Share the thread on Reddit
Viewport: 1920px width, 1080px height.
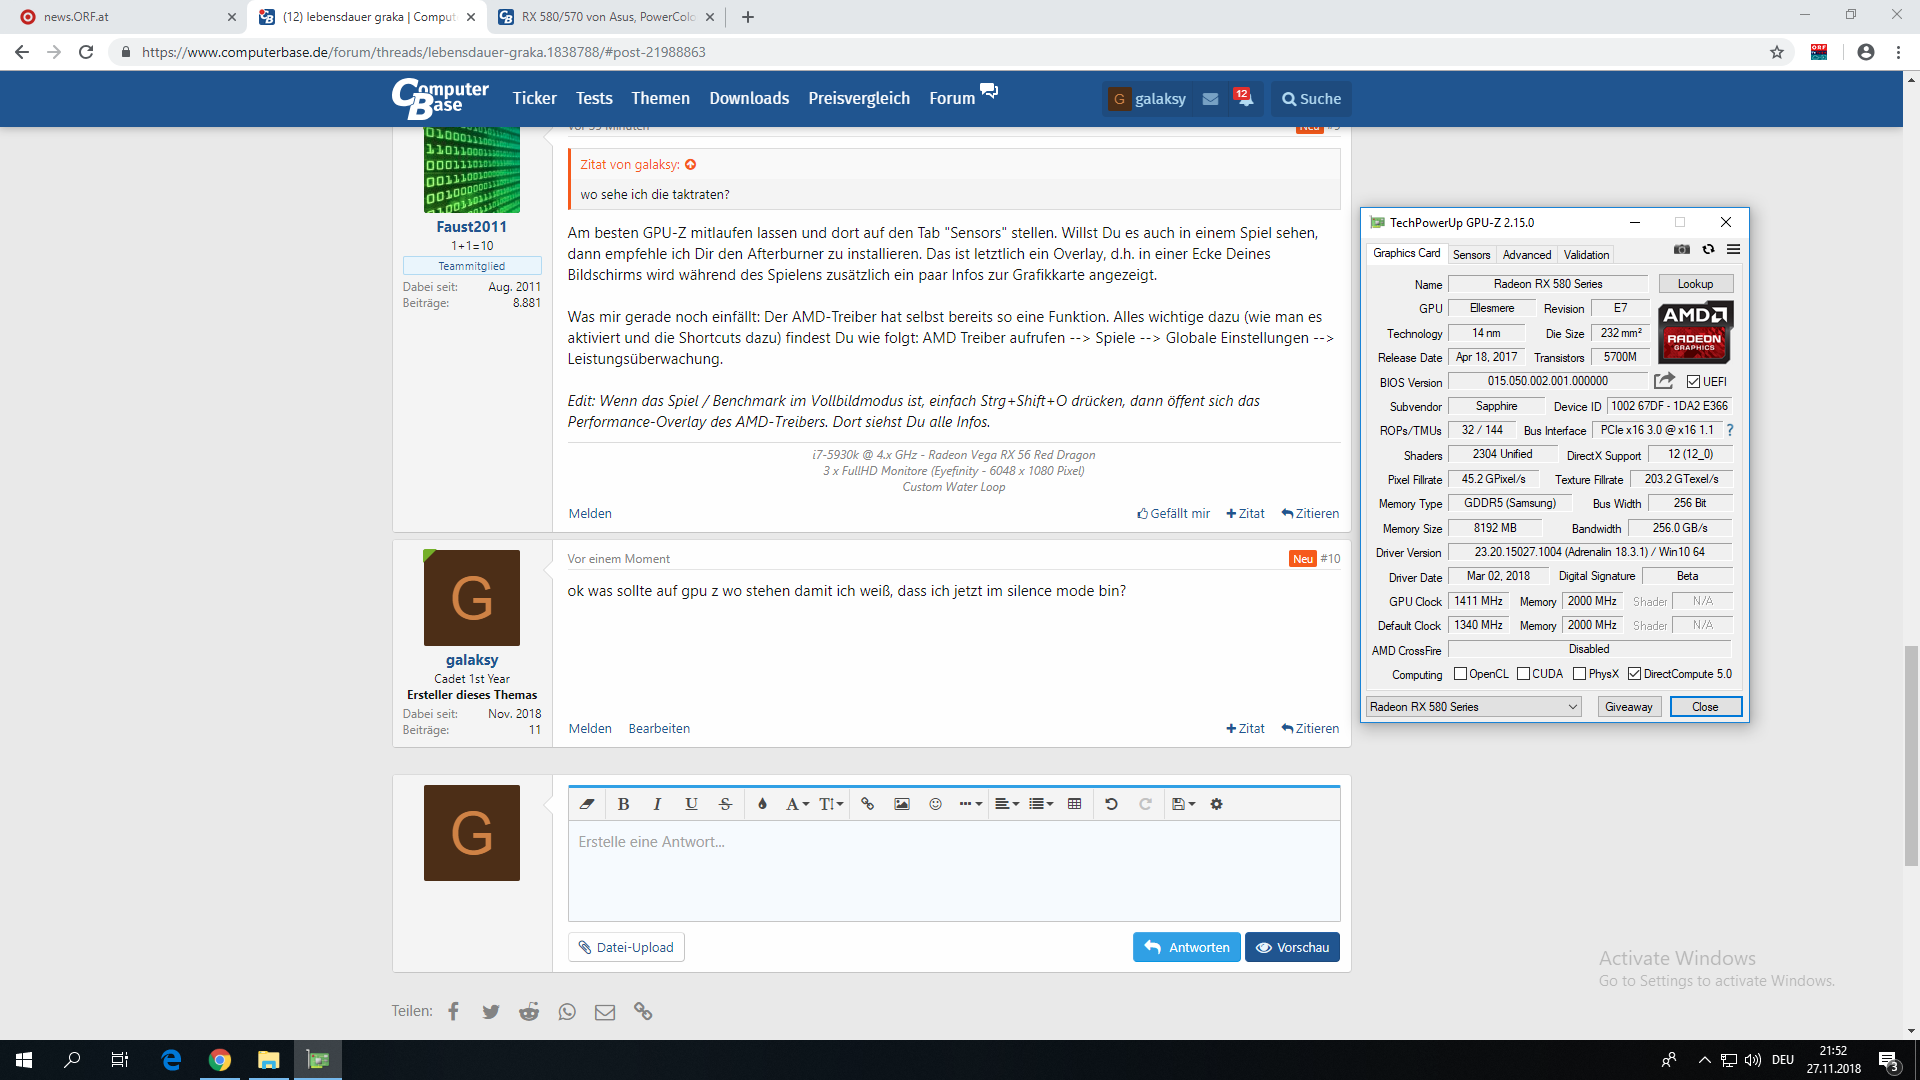(529, 1012)
